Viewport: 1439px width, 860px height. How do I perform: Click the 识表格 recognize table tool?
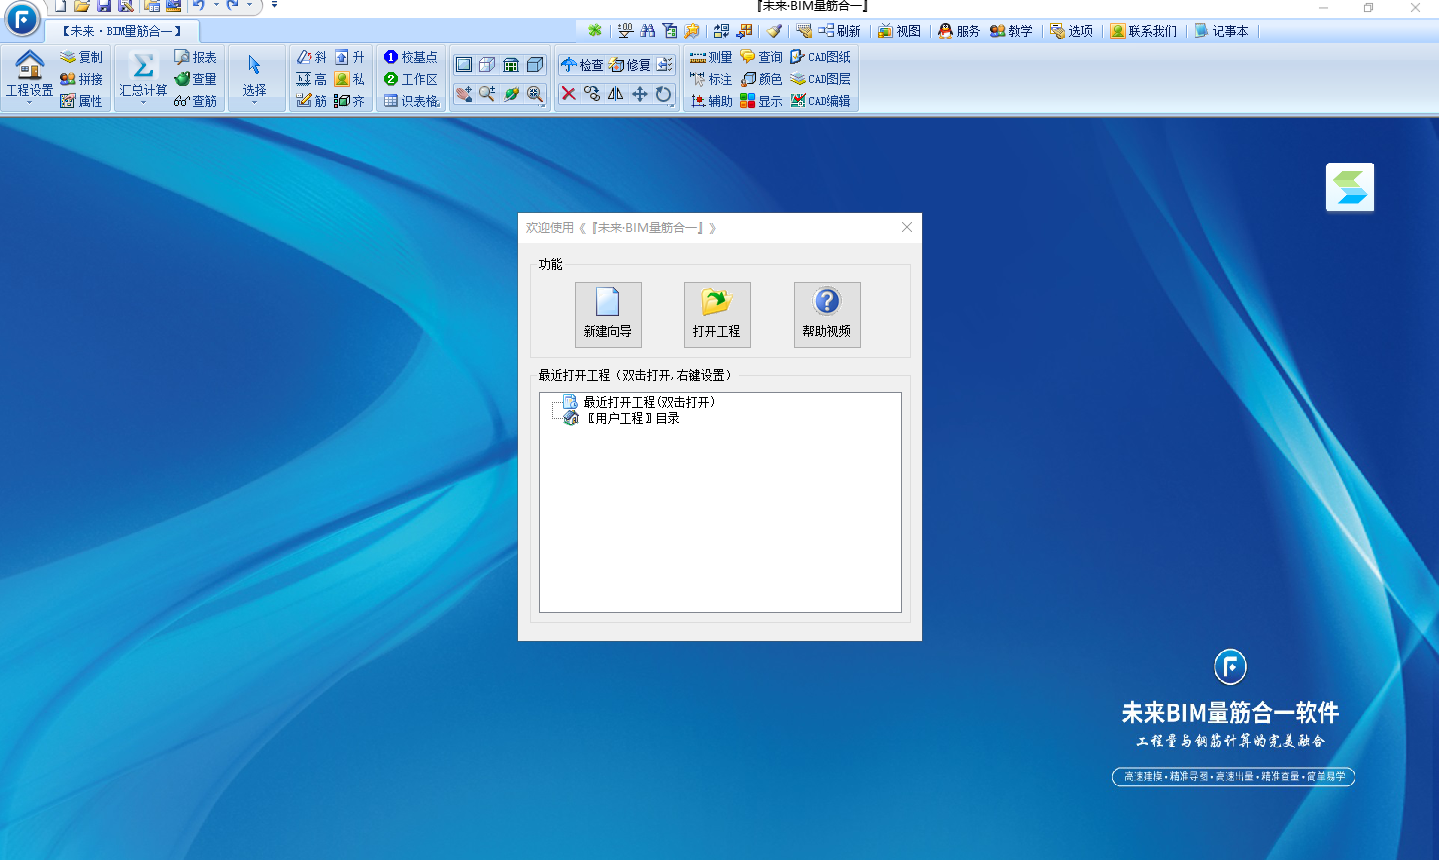coord(411,101)
